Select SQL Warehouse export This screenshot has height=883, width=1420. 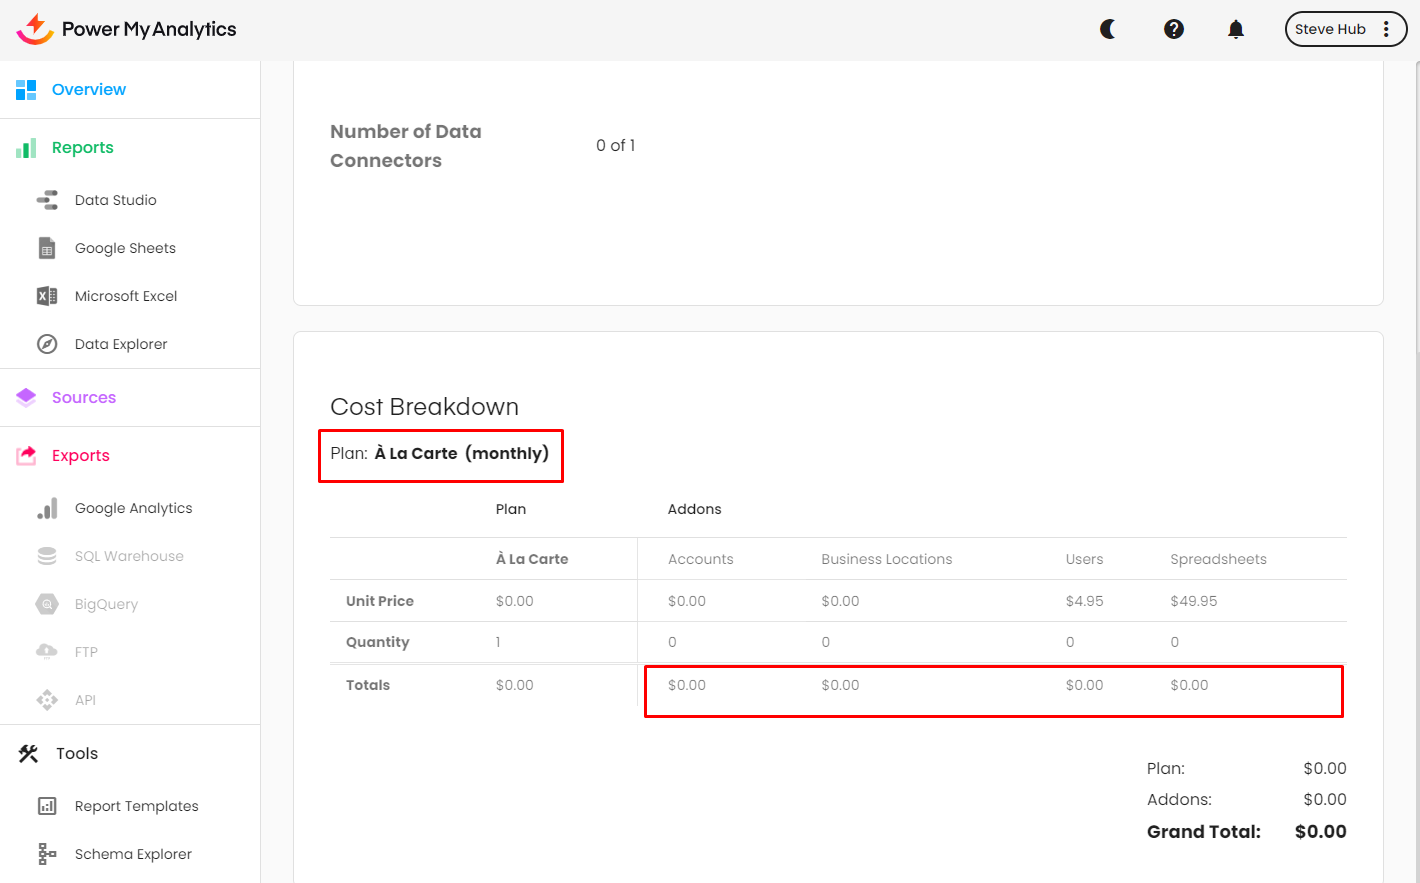(x=129, y=556)
